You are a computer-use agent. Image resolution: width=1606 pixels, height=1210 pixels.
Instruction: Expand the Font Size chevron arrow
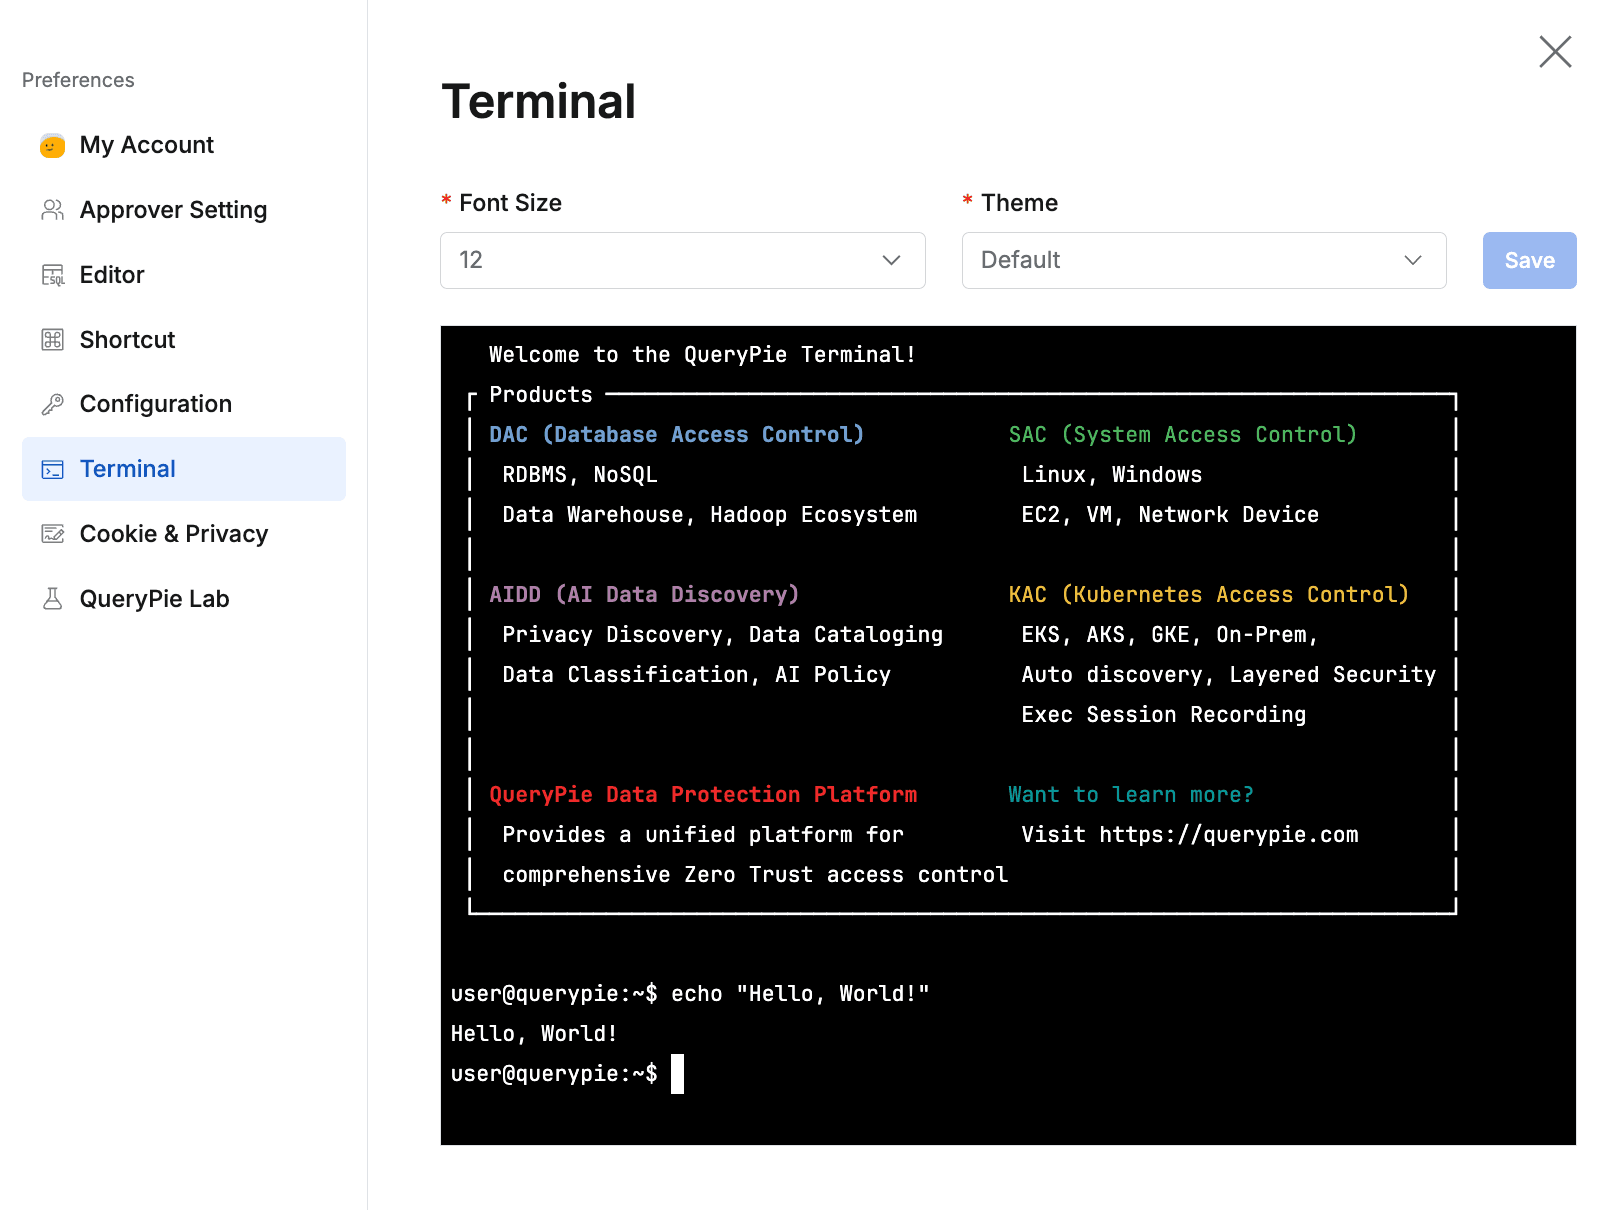coord(891,260)
